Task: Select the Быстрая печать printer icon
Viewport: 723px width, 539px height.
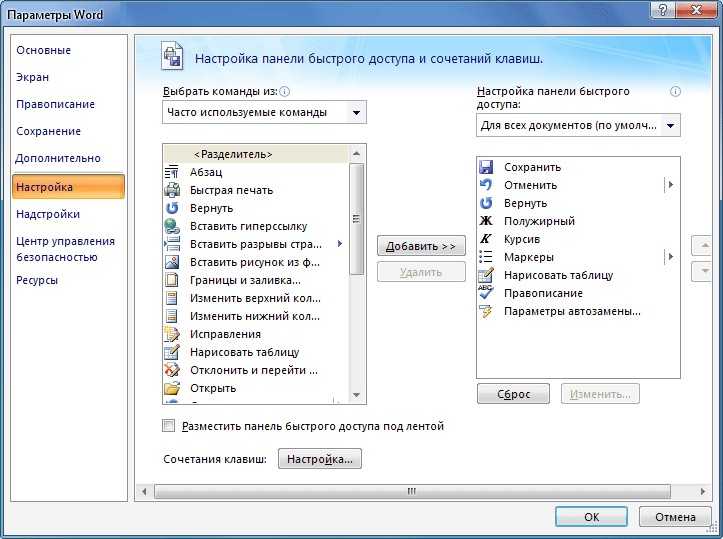Action: 172,190
